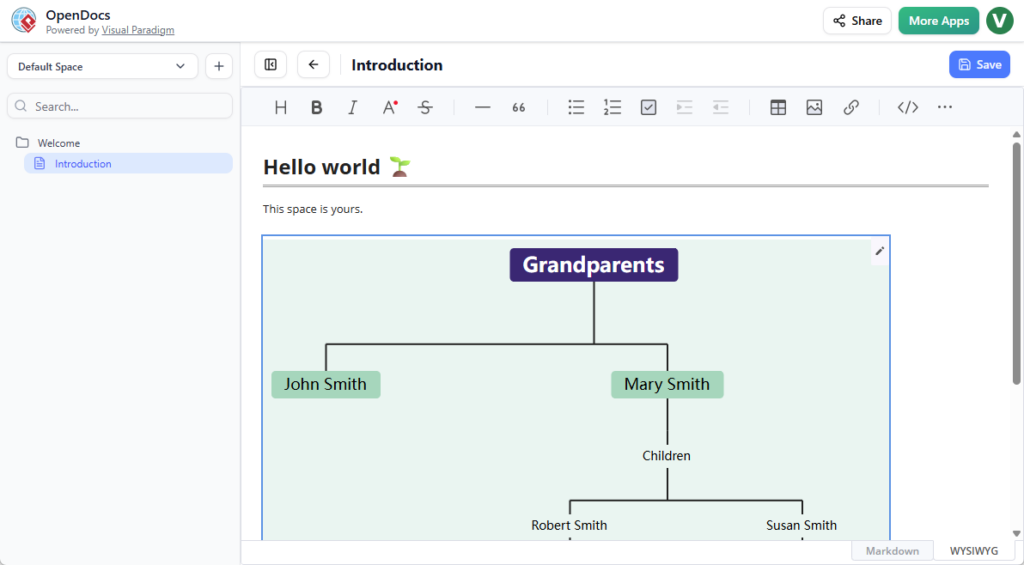Screen dimensions: 1024x565
Task: Toggle the sidebar panel collapse button
Action: click(270, 65)
